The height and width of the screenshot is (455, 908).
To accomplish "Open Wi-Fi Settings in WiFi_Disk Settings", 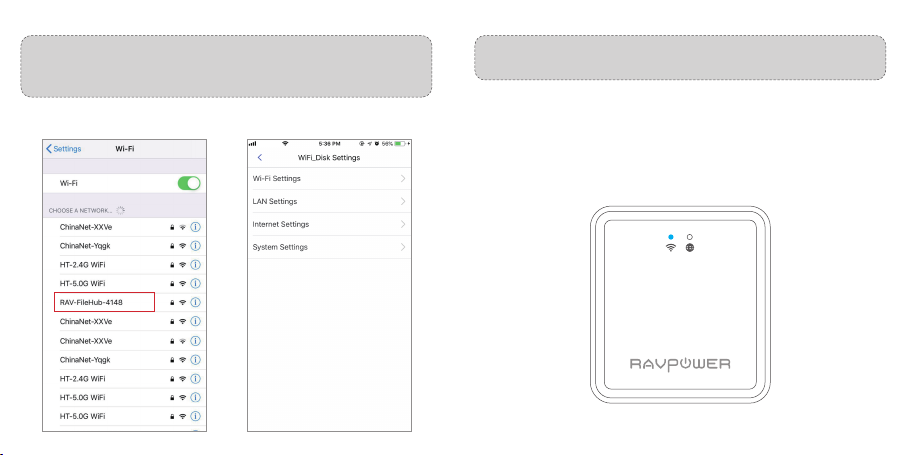I will 329,179.
